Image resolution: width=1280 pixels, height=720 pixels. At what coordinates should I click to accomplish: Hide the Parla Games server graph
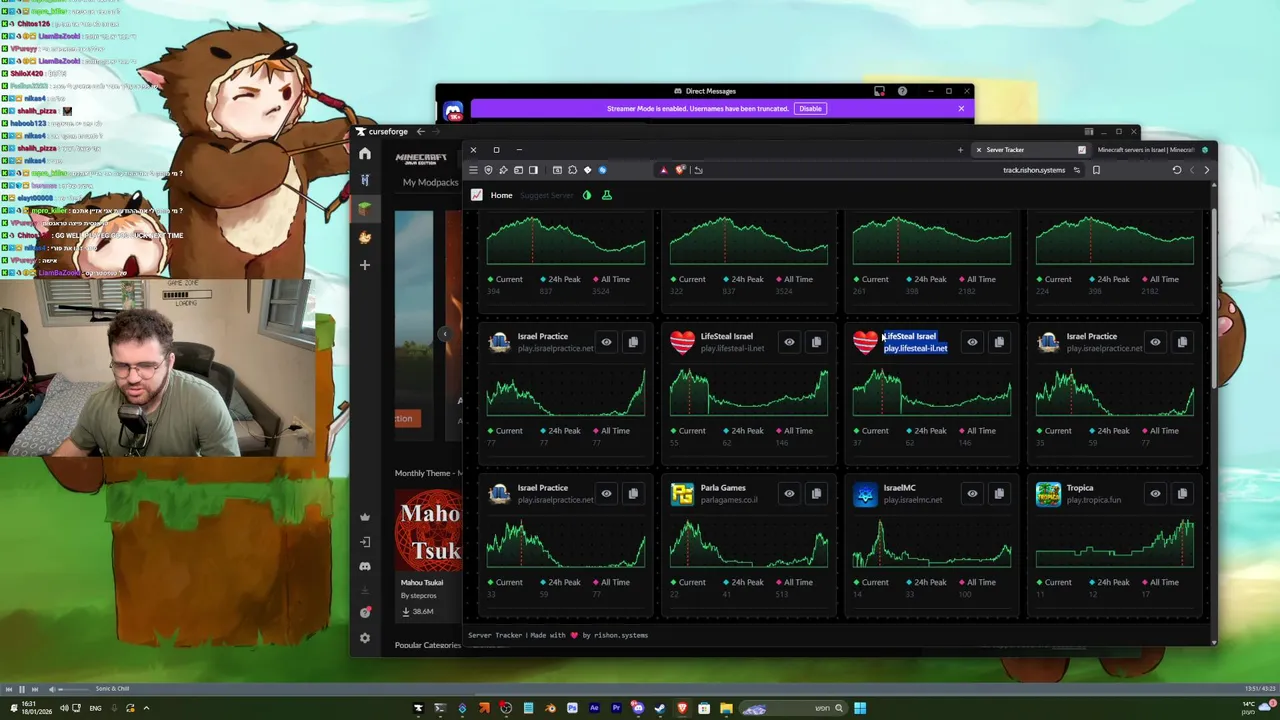click(789, 493)
